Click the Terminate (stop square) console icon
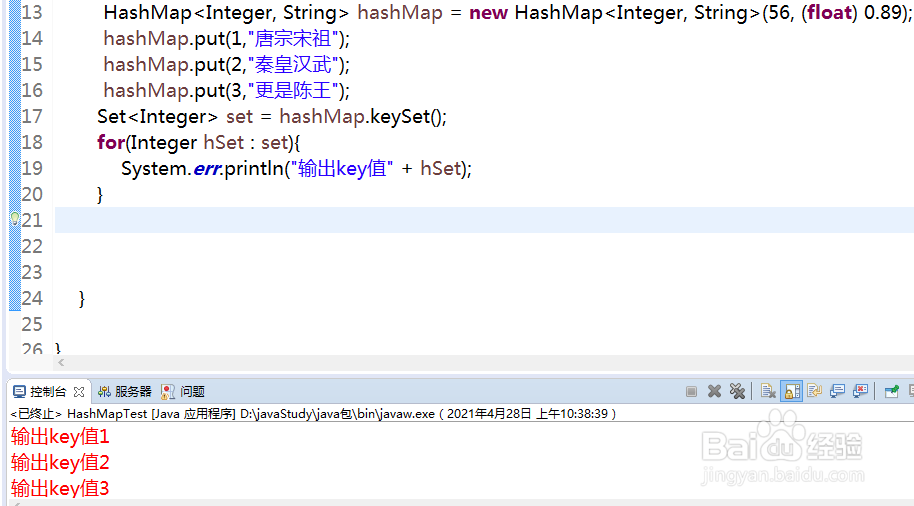The width and height of the screenshot is (914, 506). (691, 391)
